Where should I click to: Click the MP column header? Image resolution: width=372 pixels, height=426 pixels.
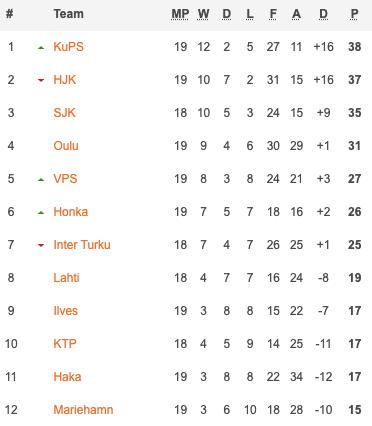click(180, 14)
